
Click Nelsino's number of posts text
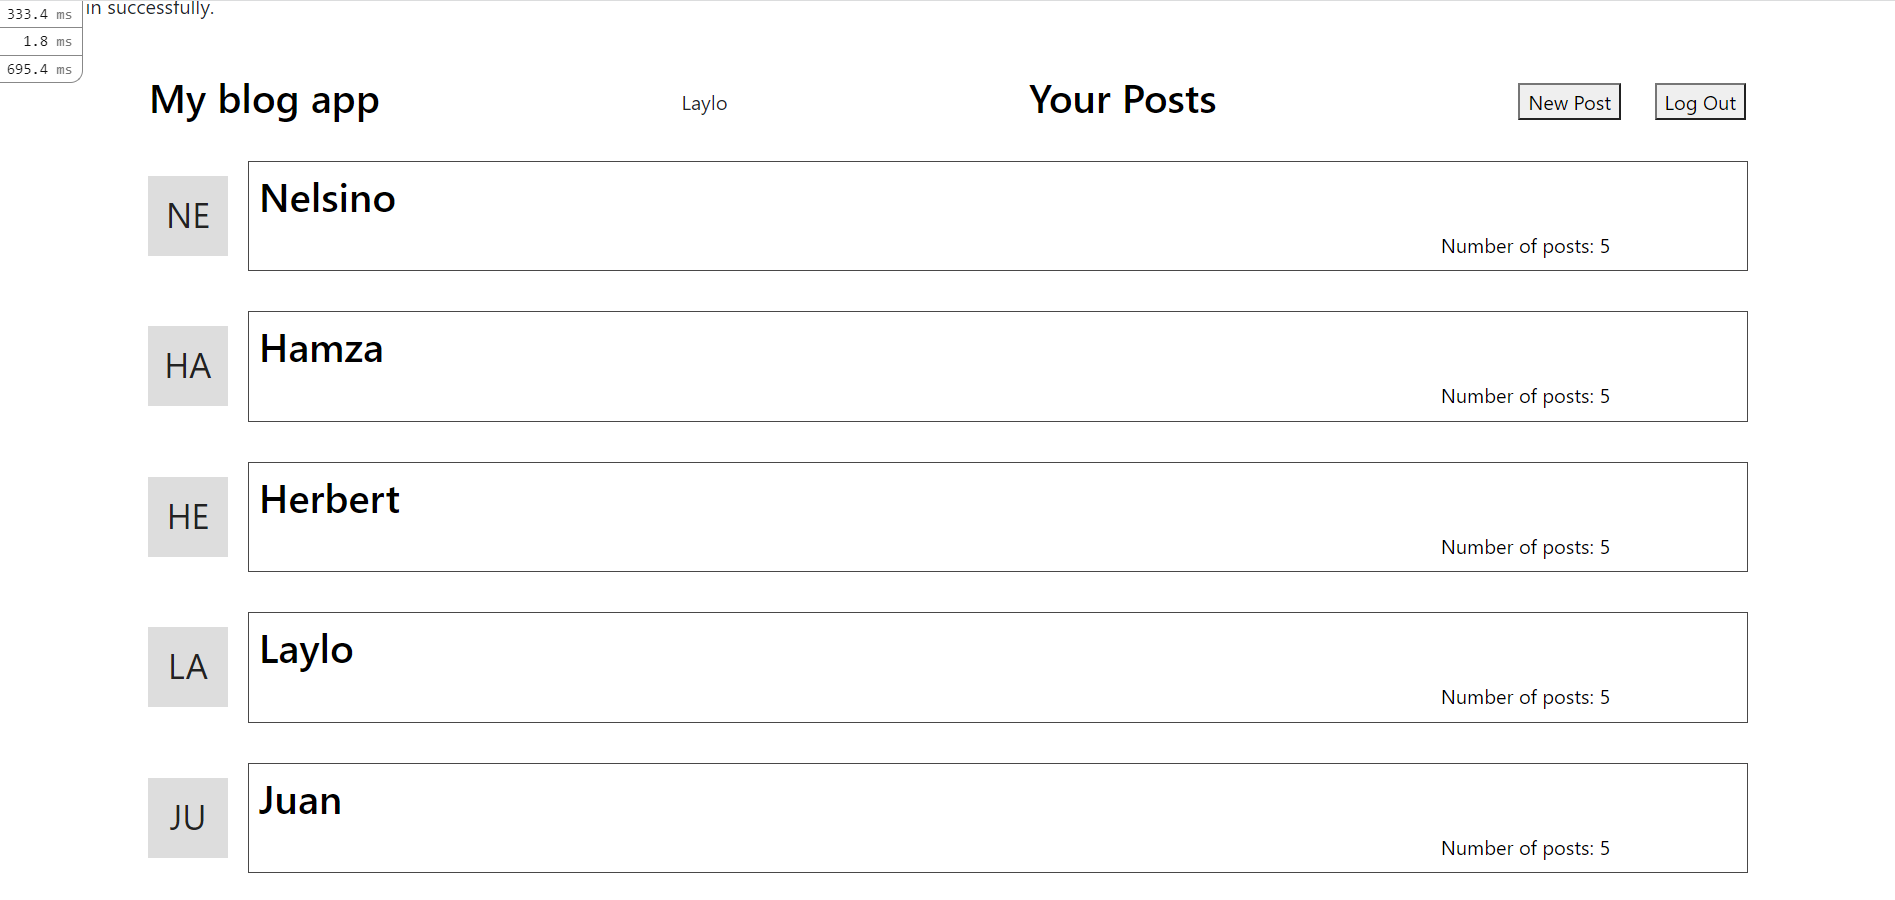tap(1524, 246)
